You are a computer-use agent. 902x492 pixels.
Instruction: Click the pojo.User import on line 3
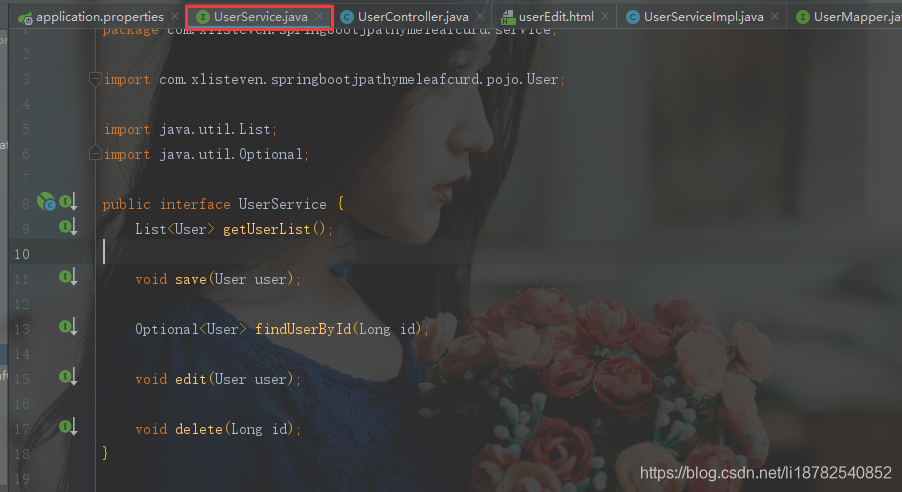(522, 79)
